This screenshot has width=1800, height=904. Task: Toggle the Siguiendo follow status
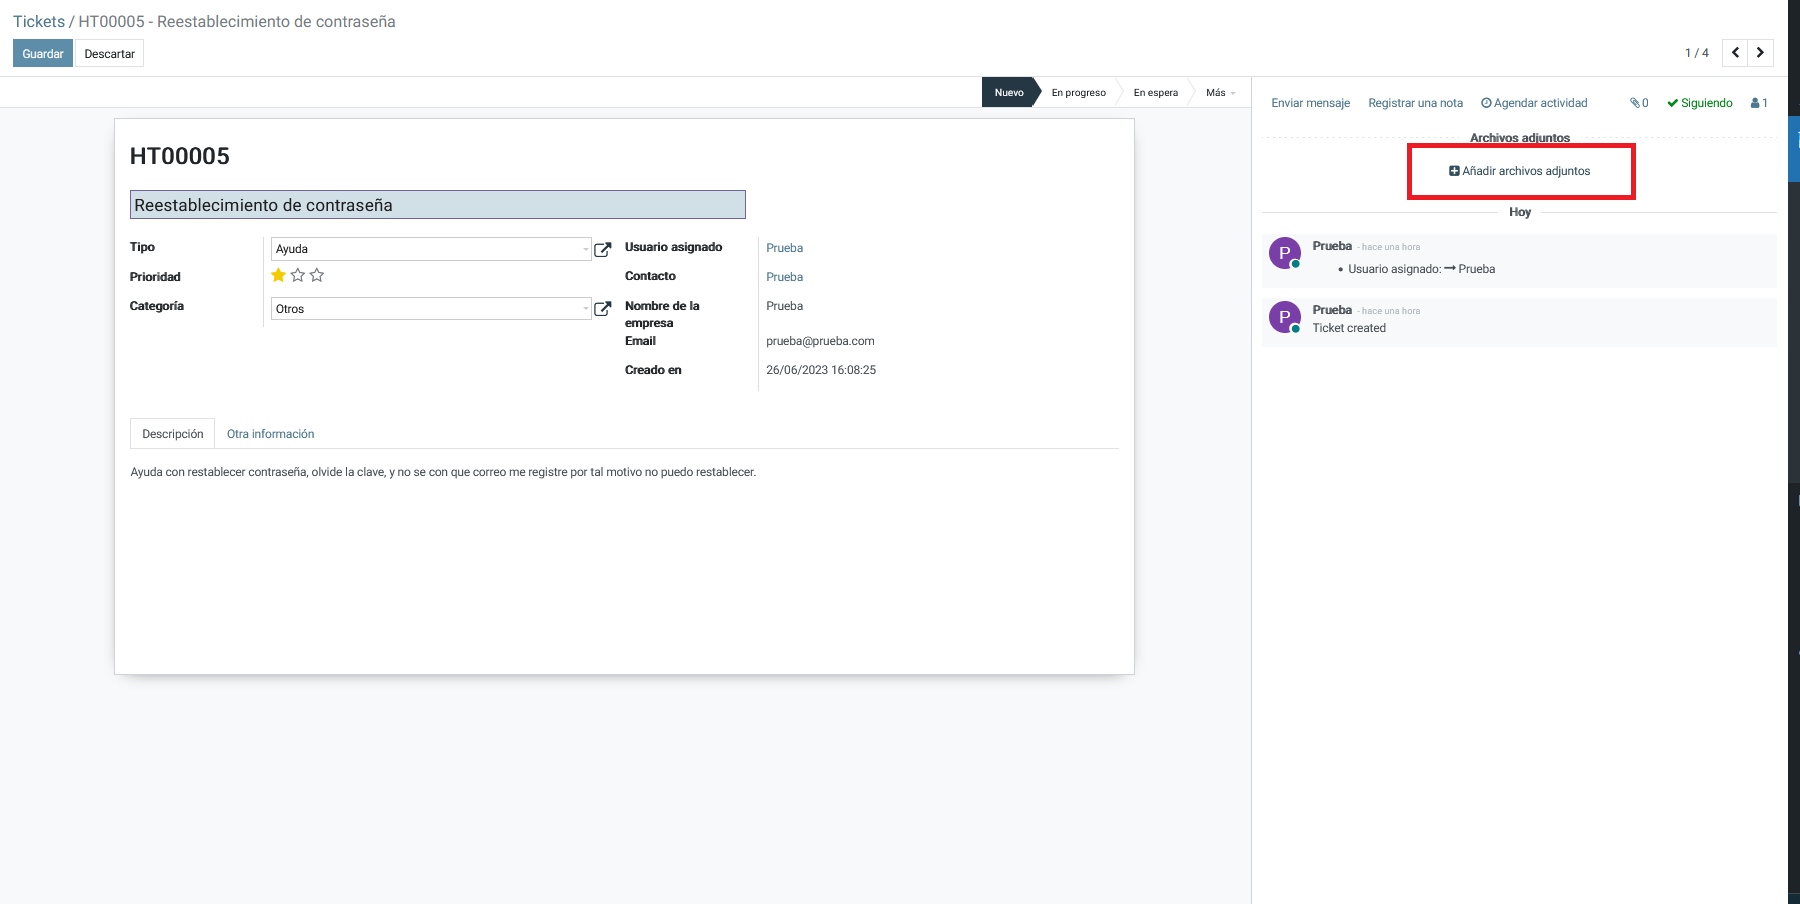click(1699, 103)
